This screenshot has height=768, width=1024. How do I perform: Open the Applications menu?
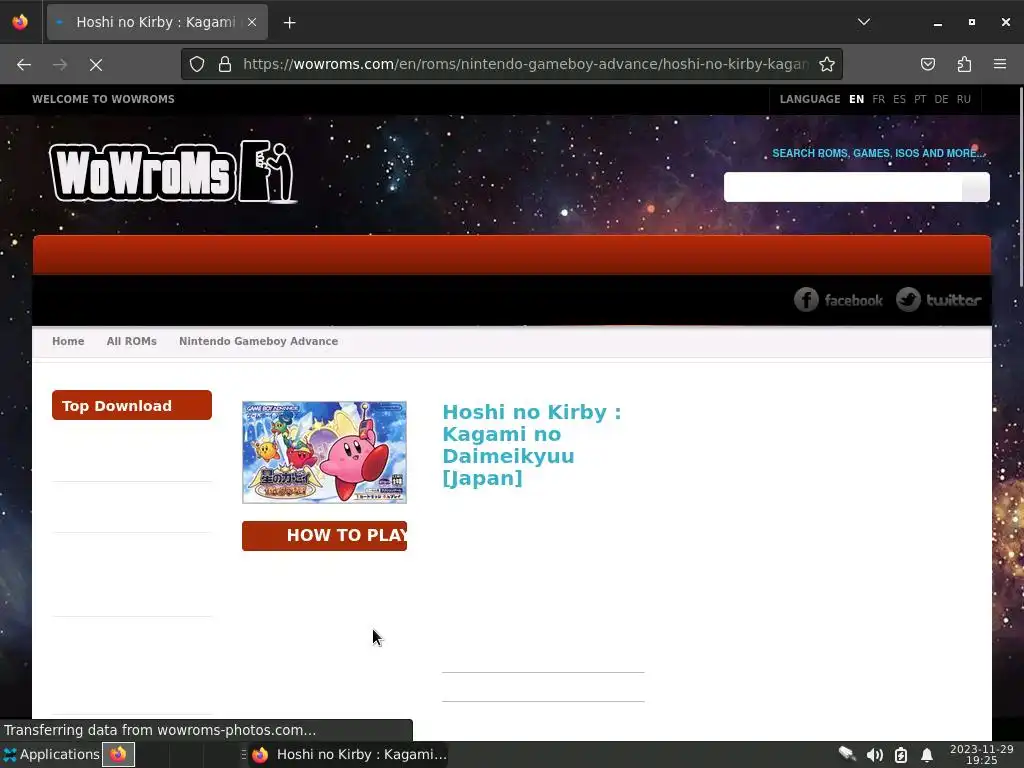click(x=51, y=754)
